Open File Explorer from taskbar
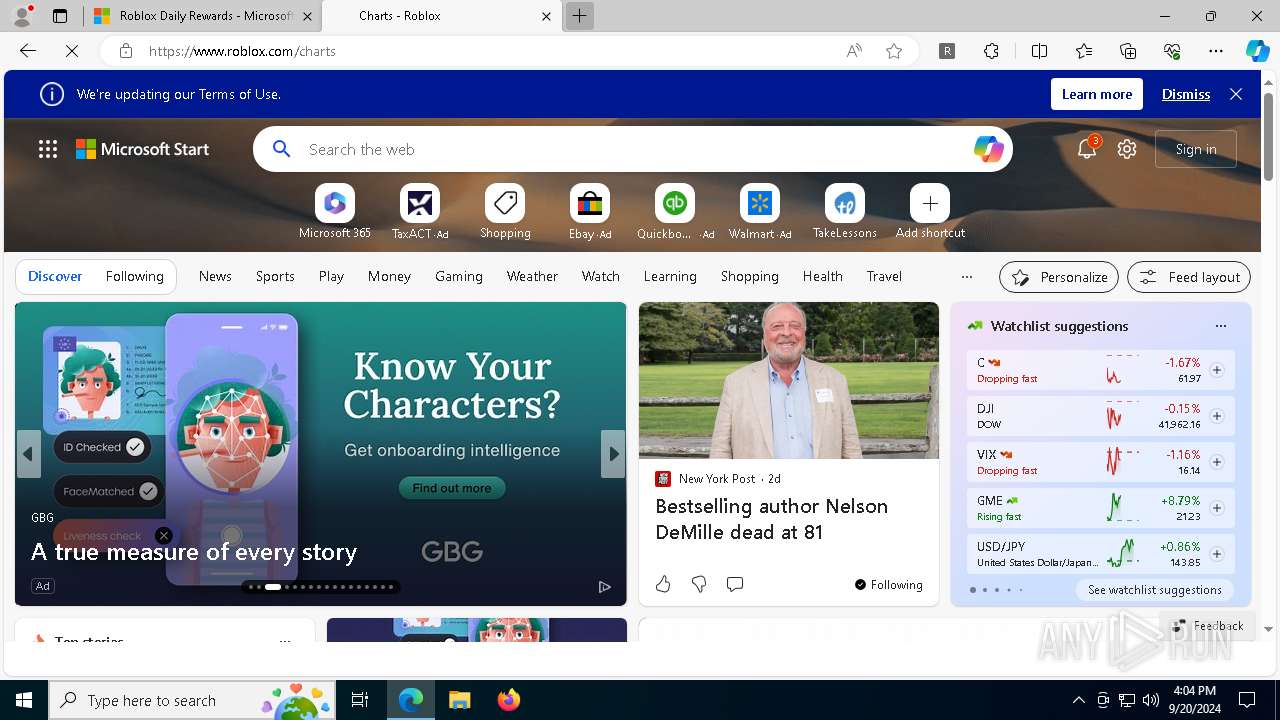The height and width of the screenshot is (720, 1280). pos(459,700)
